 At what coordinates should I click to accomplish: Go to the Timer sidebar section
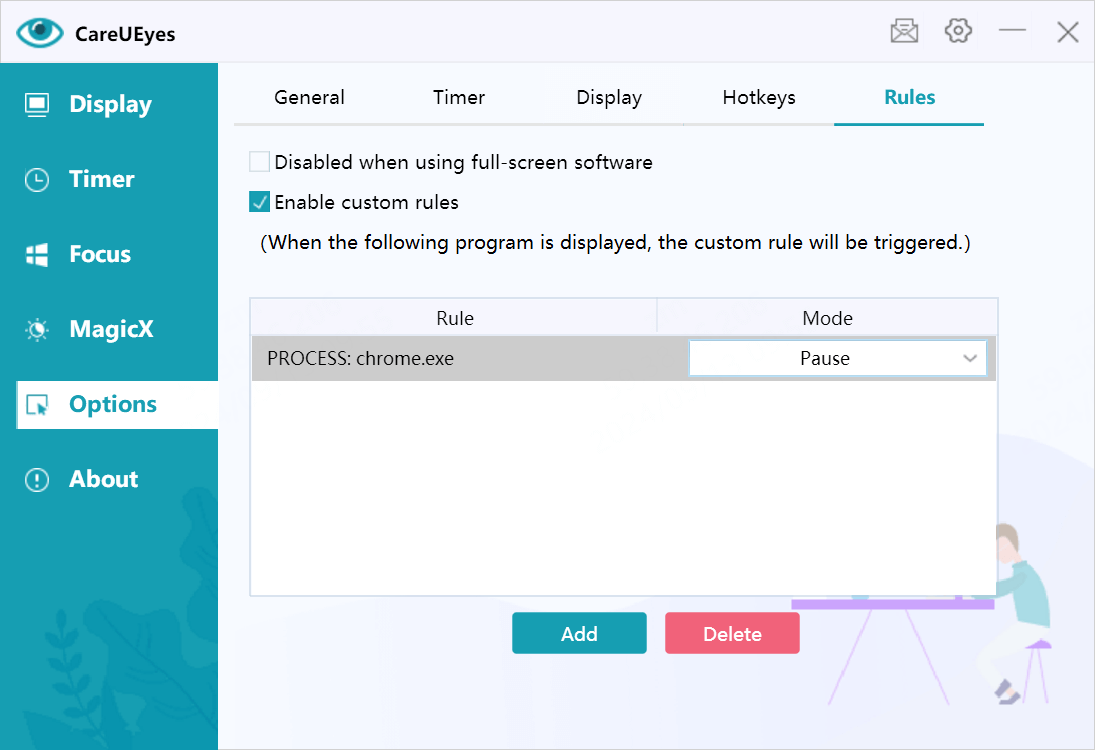109,179
